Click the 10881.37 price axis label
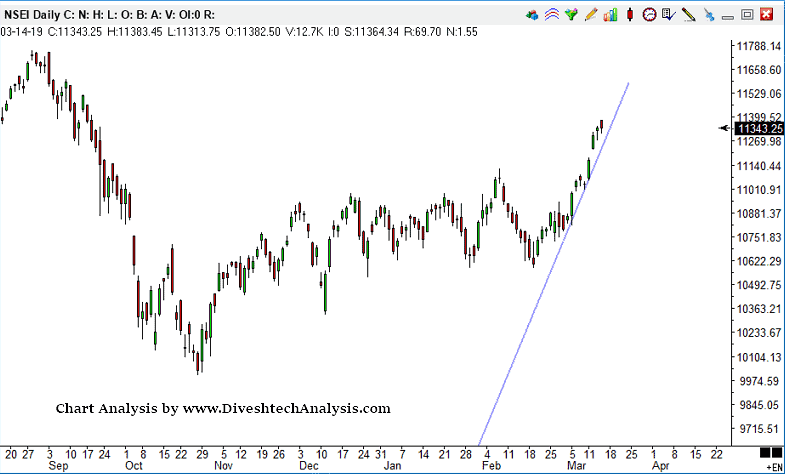Image resolution: width=785 pixels, height=474 pixels. (759, 214)
